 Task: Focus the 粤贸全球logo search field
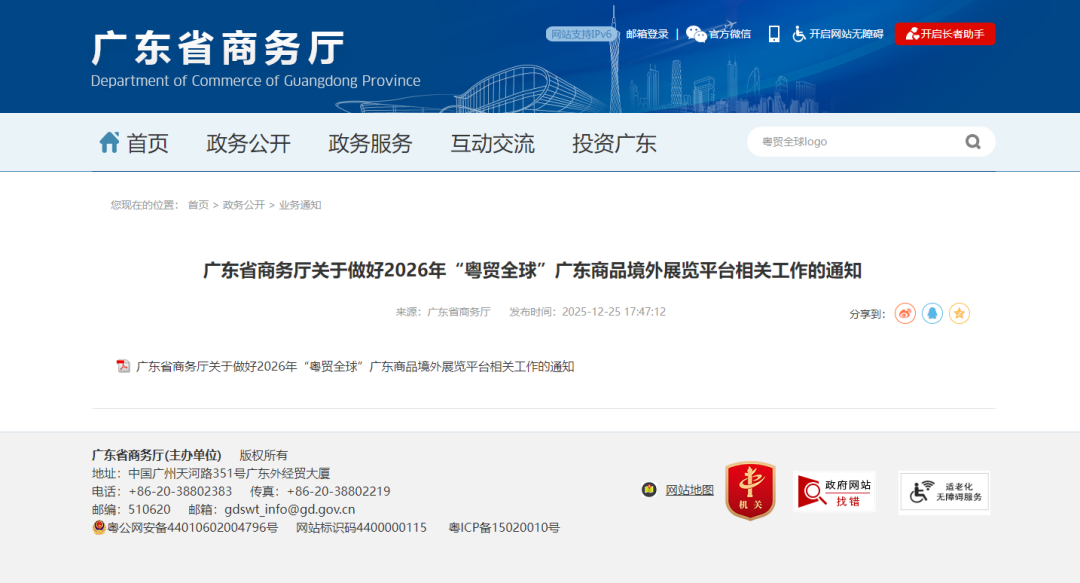coord(850,142)
